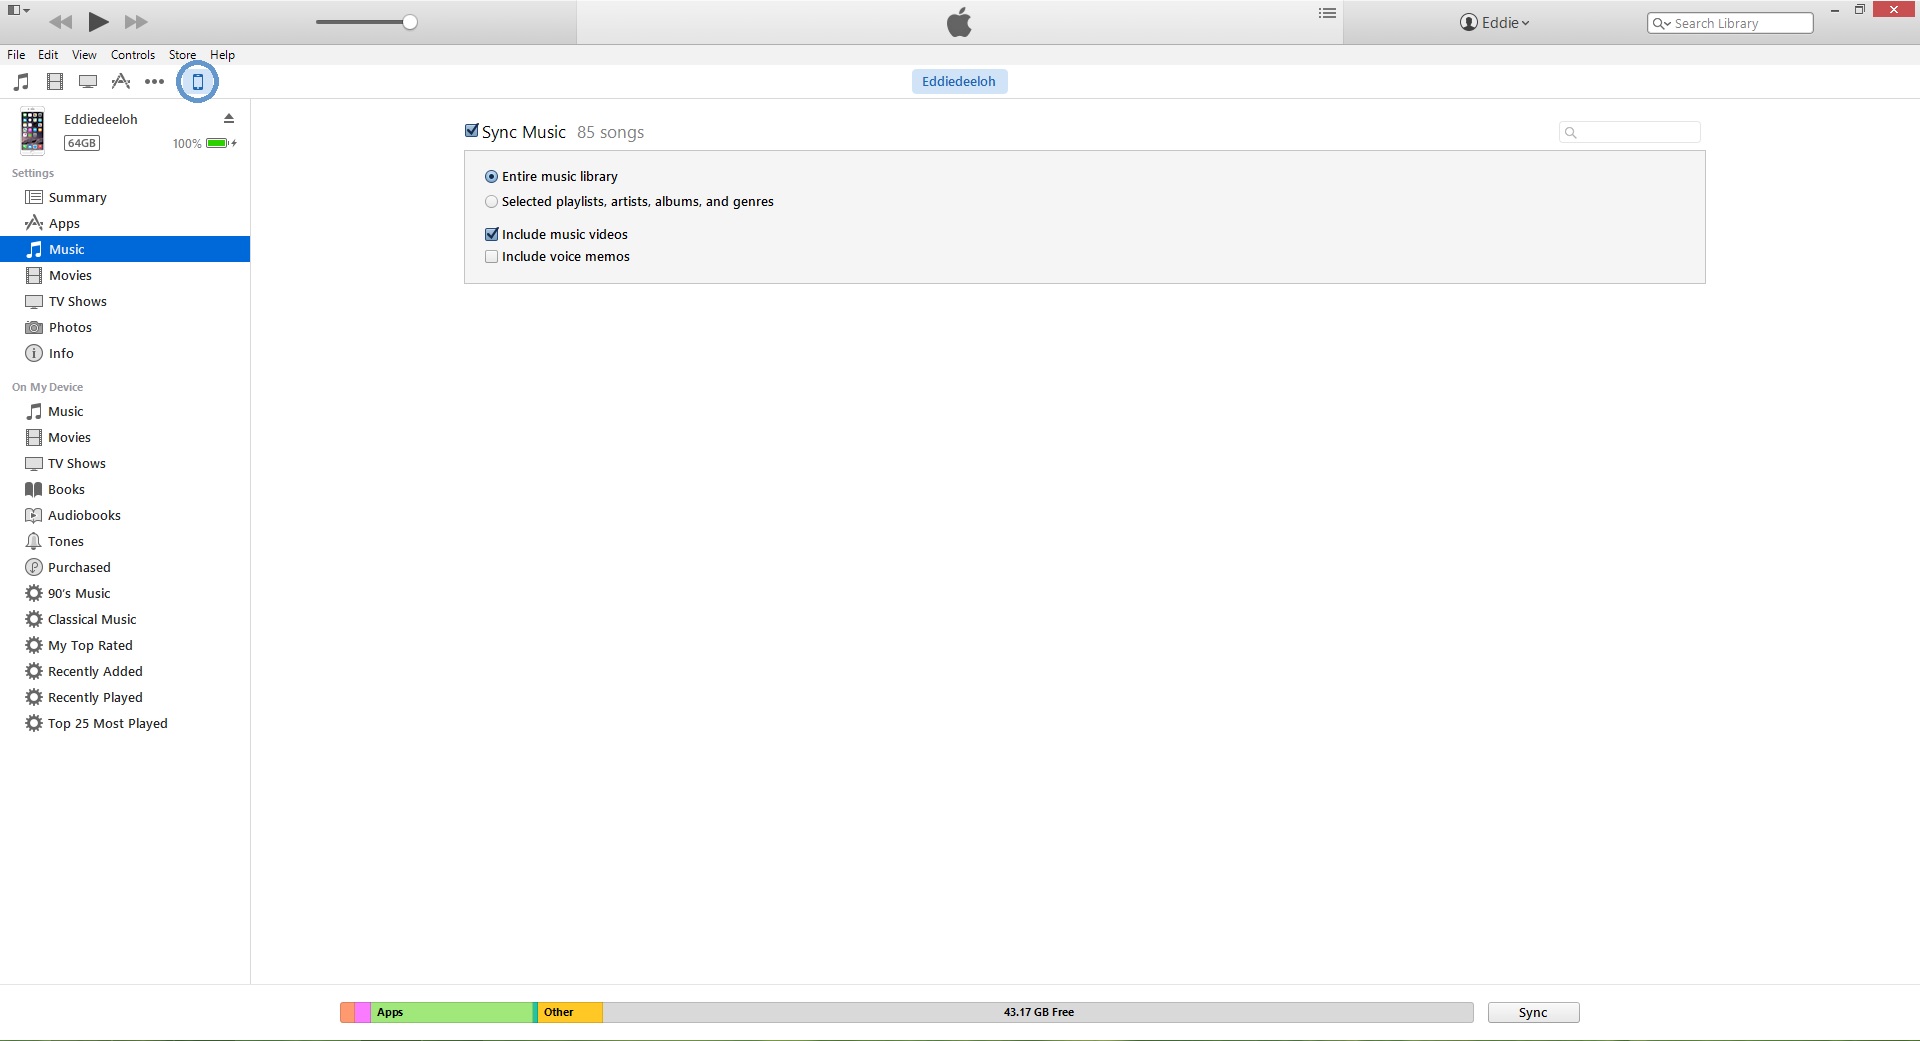Open the Movies library toolbar icon
Viewport: 1920px width, 1041px height.
[x=55, y=82]
